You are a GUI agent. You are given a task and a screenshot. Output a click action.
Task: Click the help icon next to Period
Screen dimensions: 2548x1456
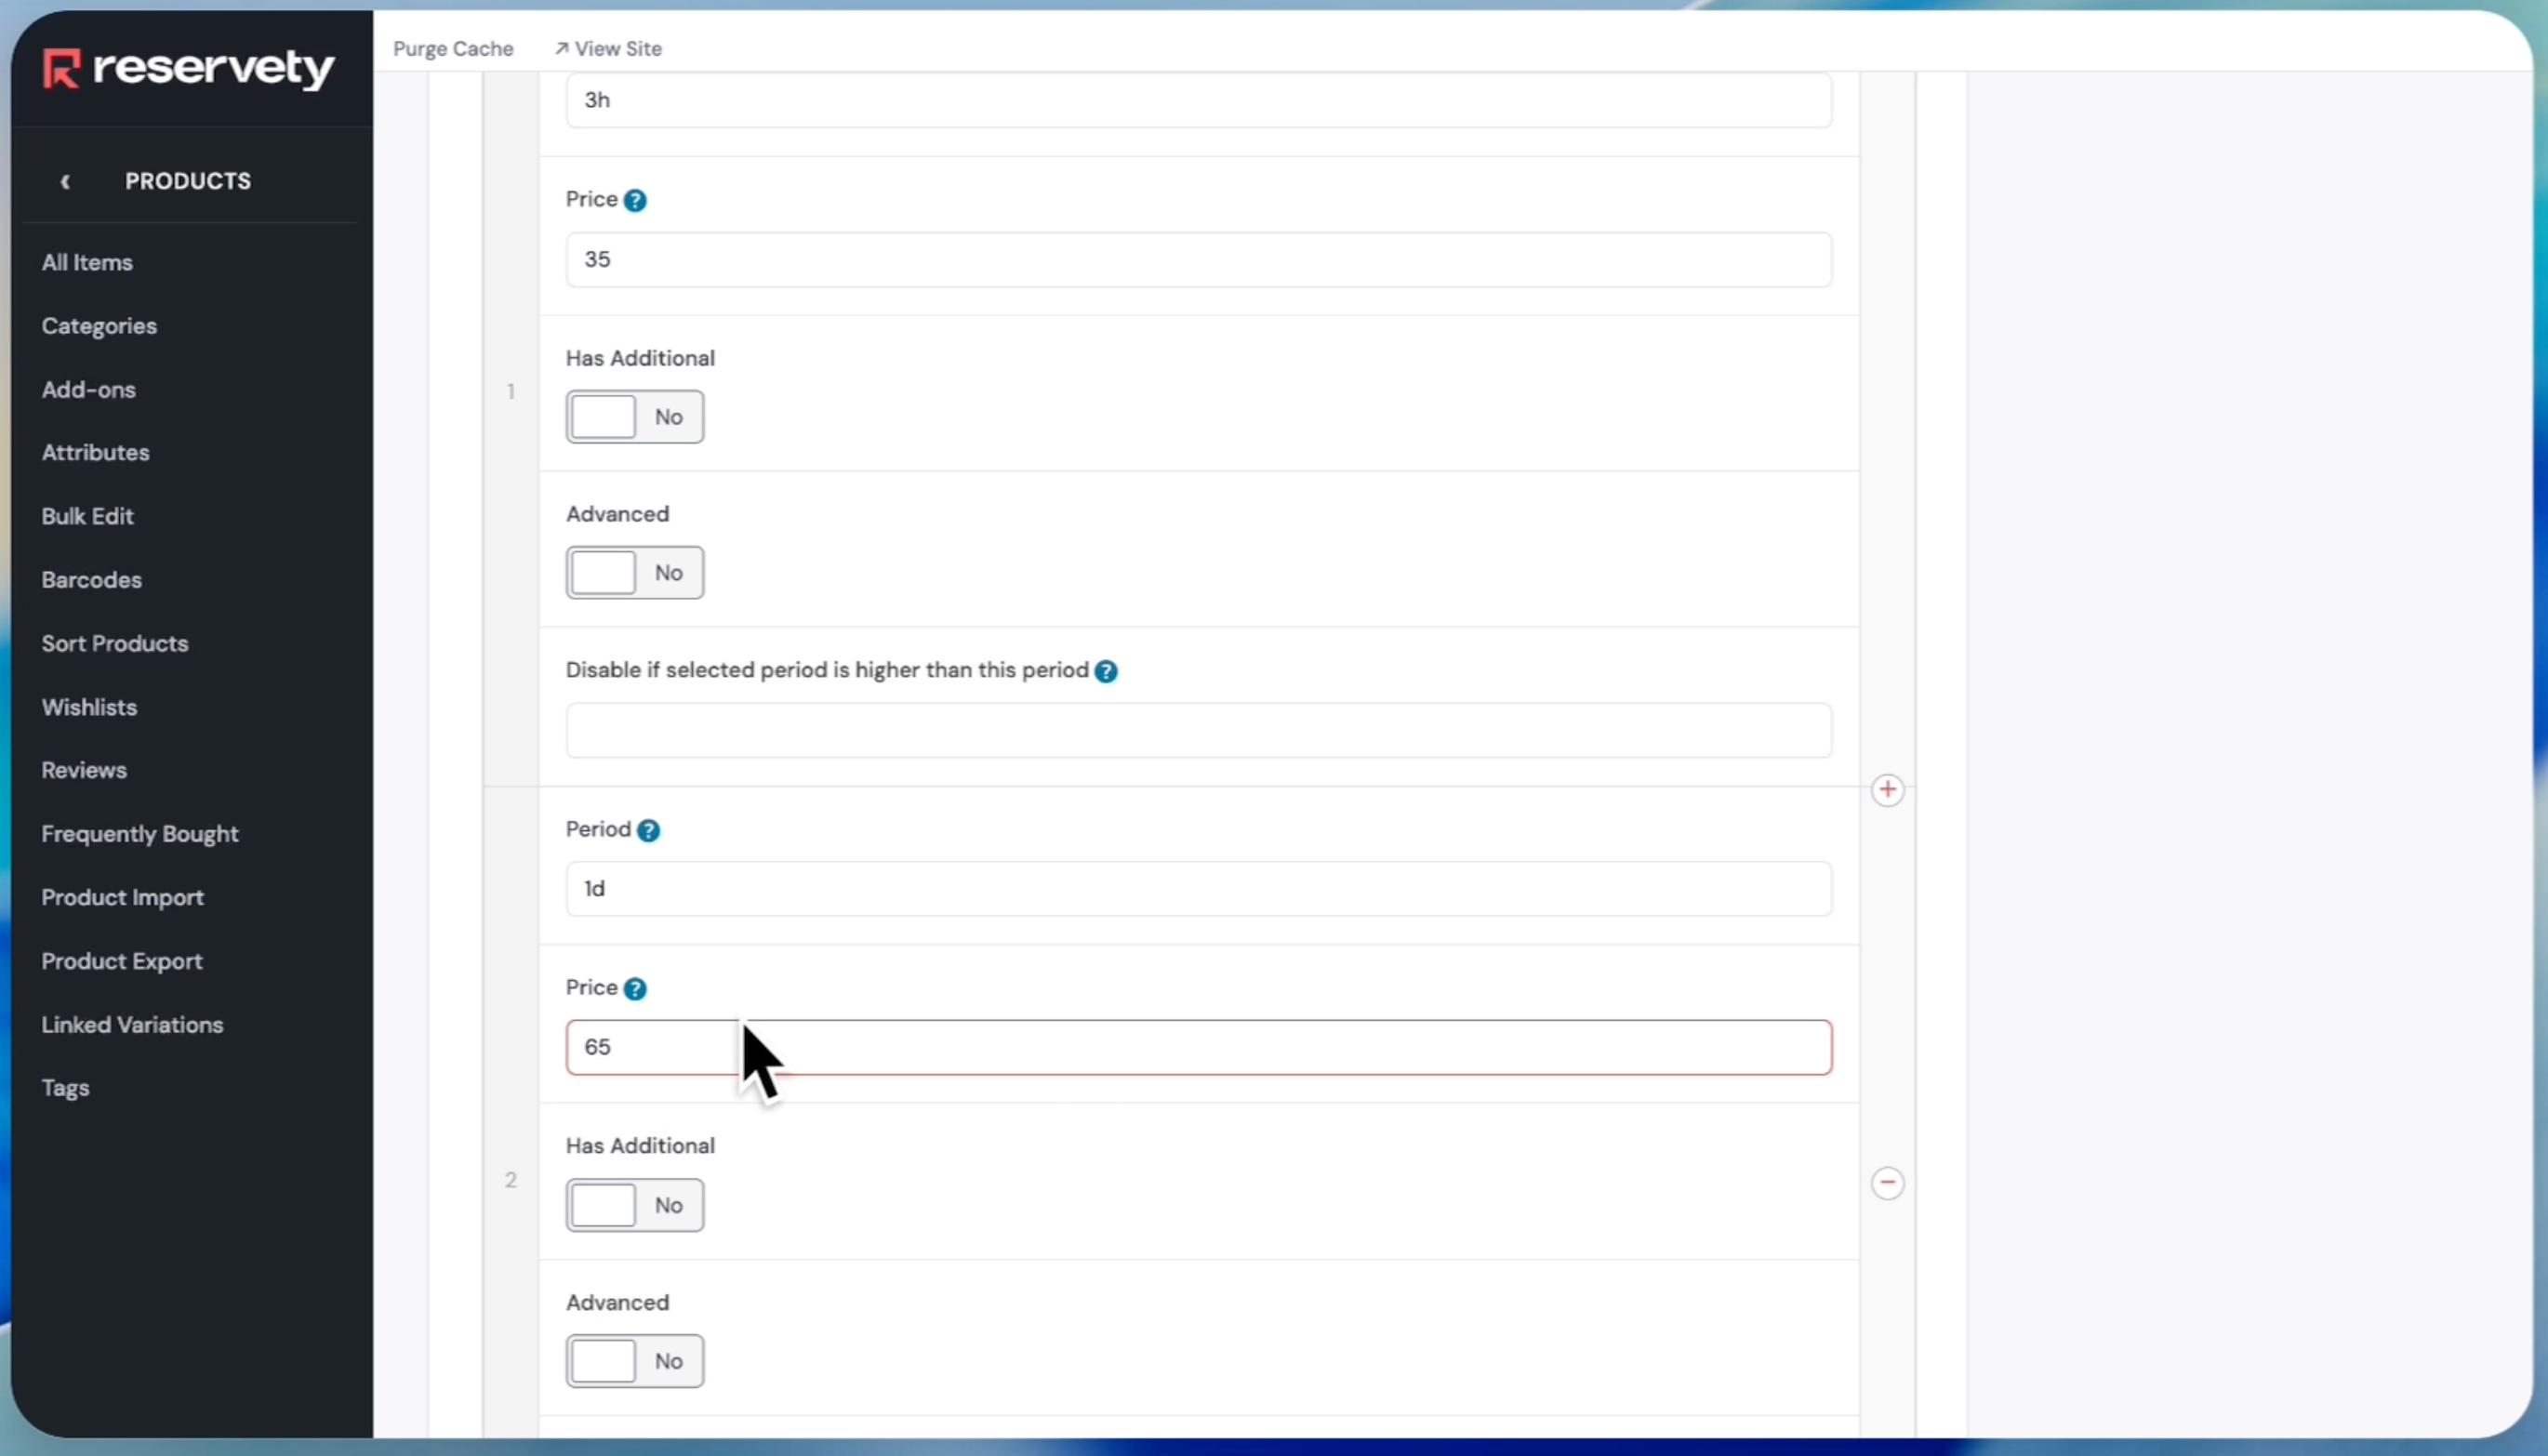coord(648,830)
